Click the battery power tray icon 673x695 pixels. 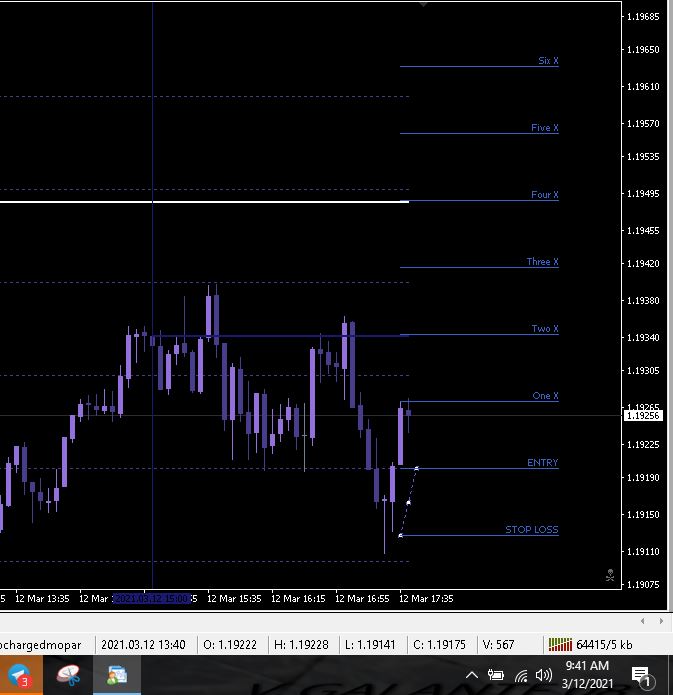tap(496, 675)
